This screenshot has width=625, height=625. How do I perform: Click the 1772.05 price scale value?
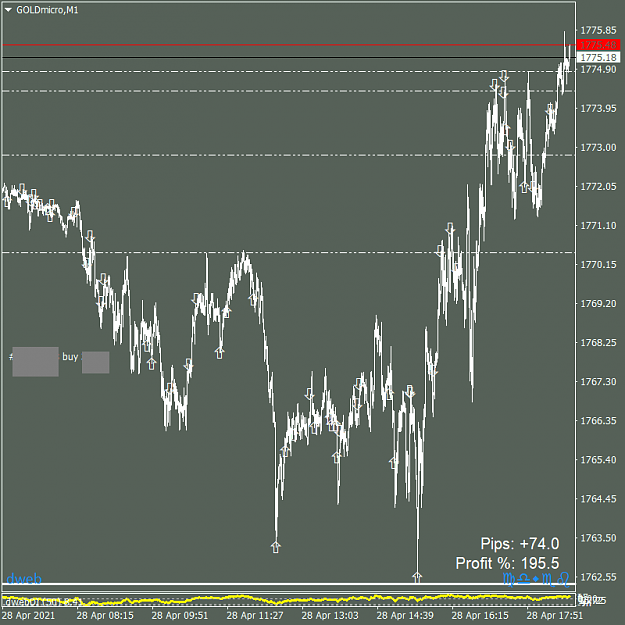[x=598, y=187]
